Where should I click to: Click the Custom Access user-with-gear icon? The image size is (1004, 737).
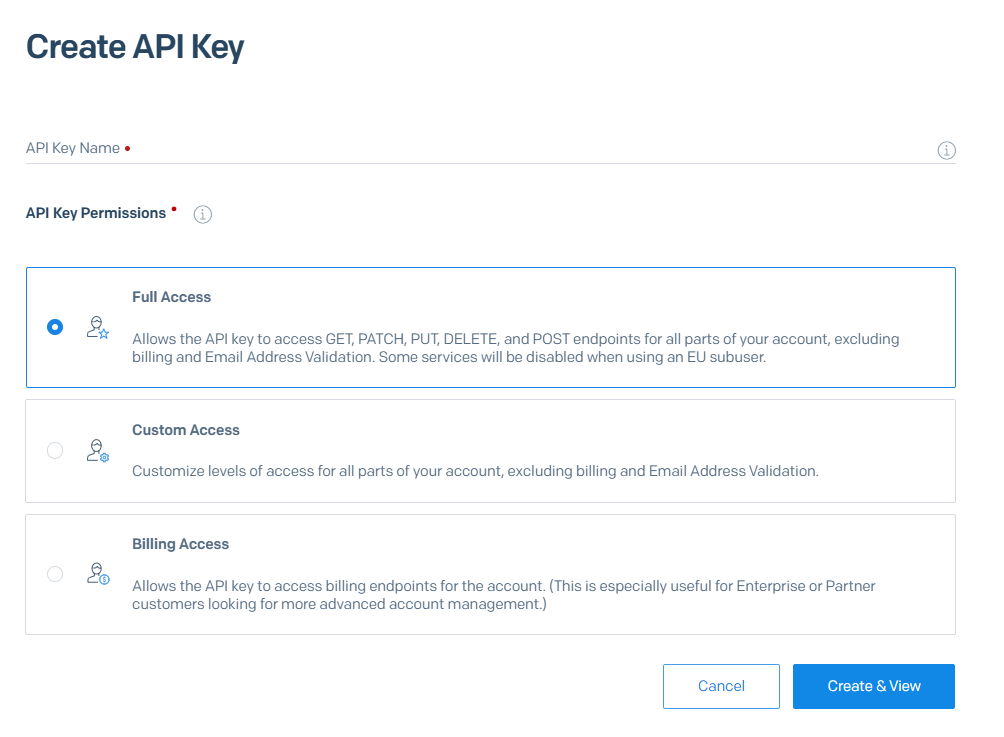tap(98, 451)
